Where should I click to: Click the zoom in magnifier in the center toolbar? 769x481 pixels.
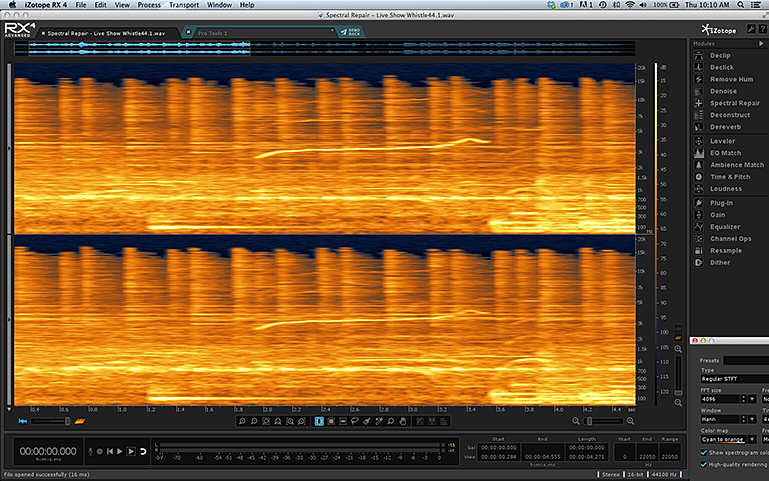pyautogui.click(x=242, y=421)
